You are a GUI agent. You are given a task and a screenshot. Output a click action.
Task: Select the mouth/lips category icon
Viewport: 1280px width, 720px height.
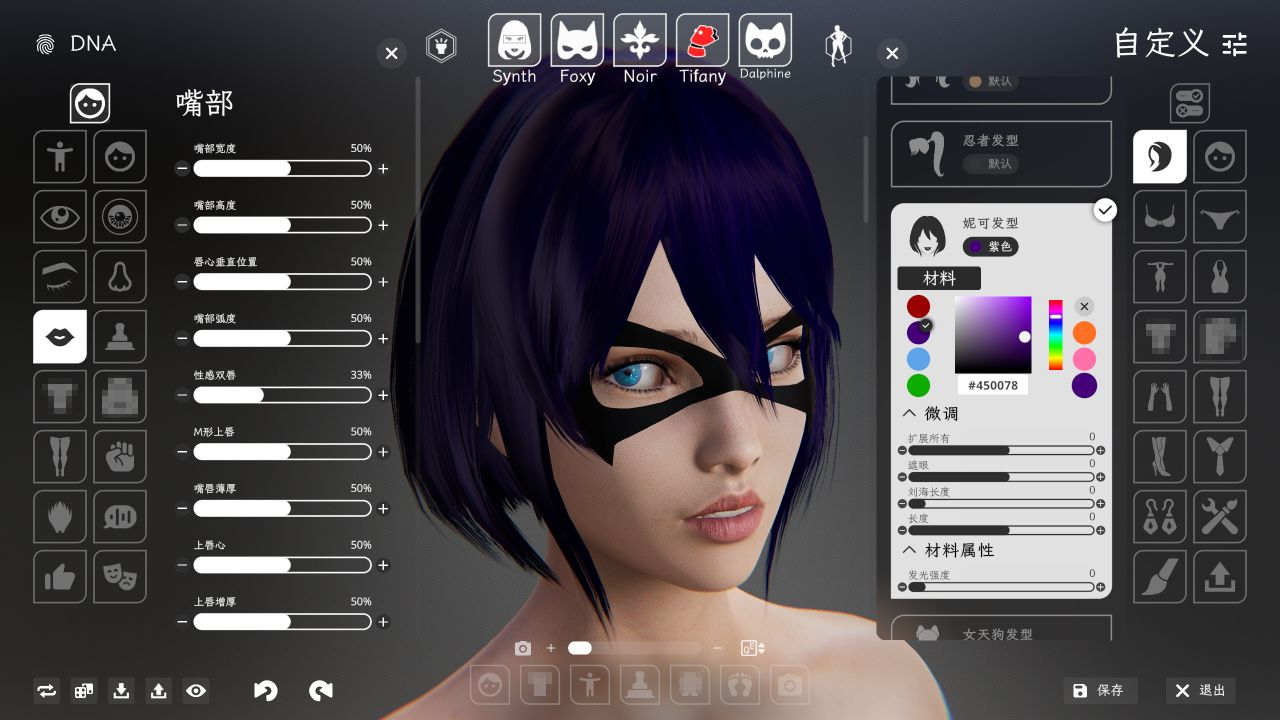pyautogui.click(x=60, y=336)
